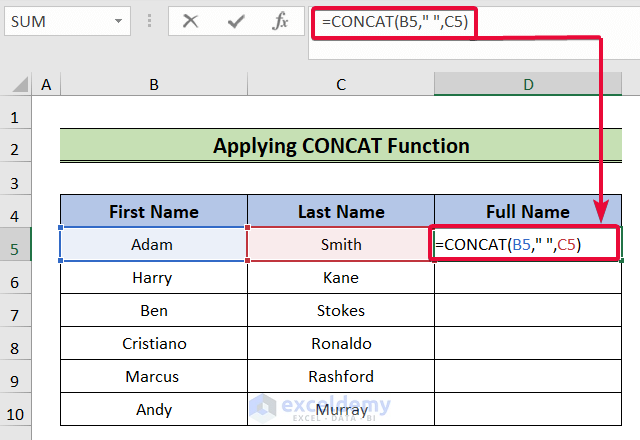
Task: Click the cell containing Rashford
Action: click(x=341, y=377)
